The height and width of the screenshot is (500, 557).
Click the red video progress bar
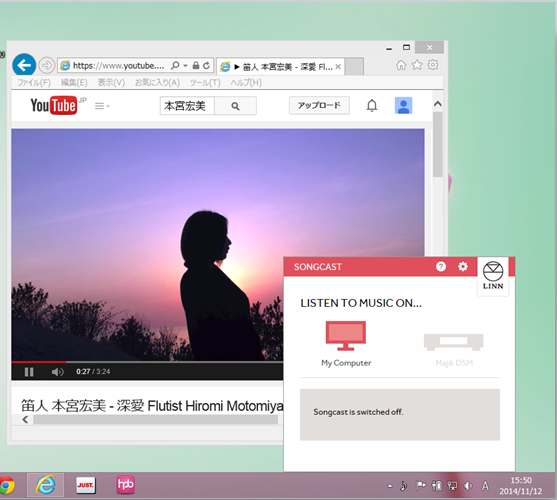(x=39, y=362)
